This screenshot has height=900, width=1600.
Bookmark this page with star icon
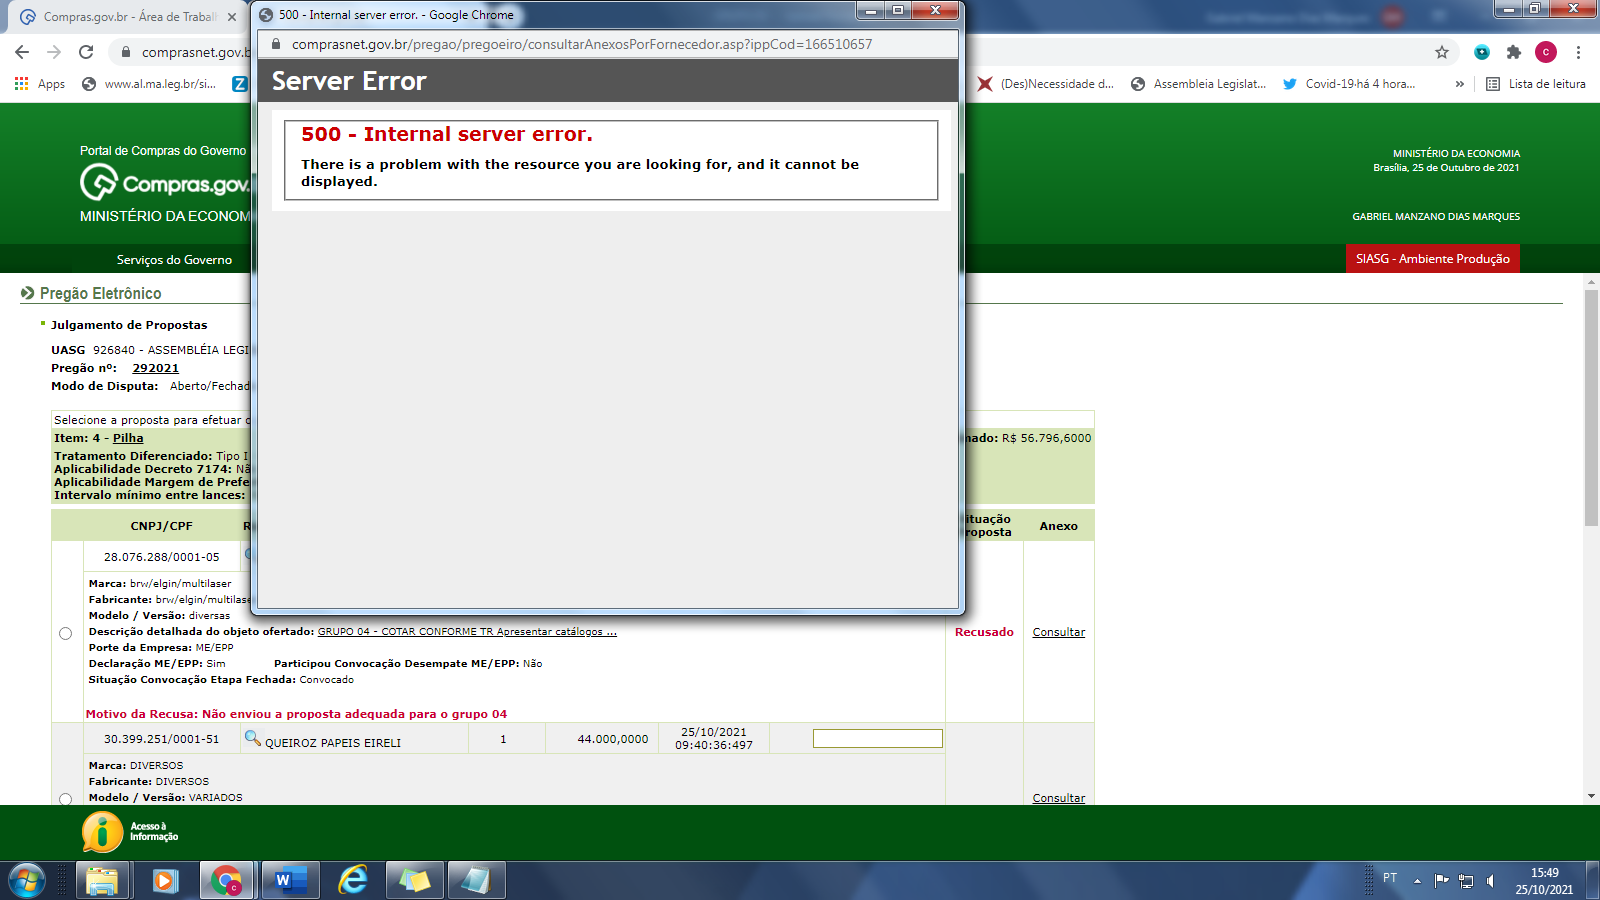coord(1441,52)
